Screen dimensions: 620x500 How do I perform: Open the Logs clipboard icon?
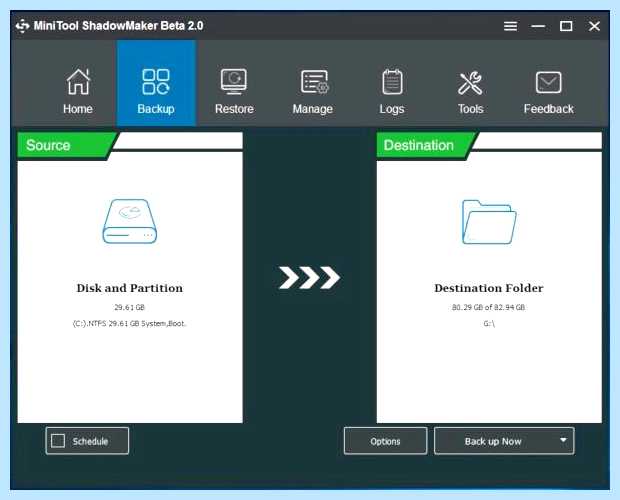coord(392,82)
